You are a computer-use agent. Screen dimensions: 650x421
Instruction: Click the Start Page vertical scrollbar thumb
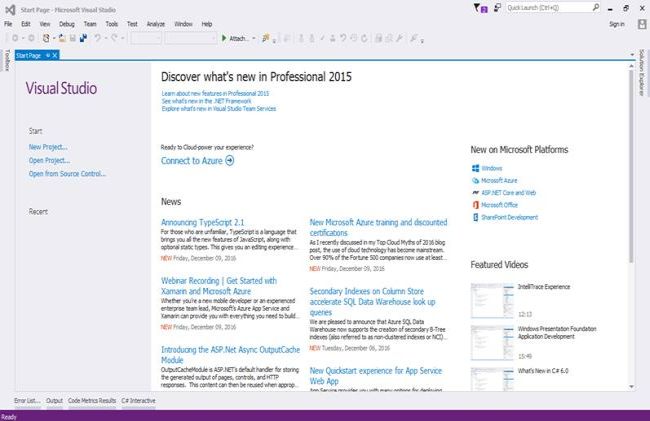click(631, 166)
